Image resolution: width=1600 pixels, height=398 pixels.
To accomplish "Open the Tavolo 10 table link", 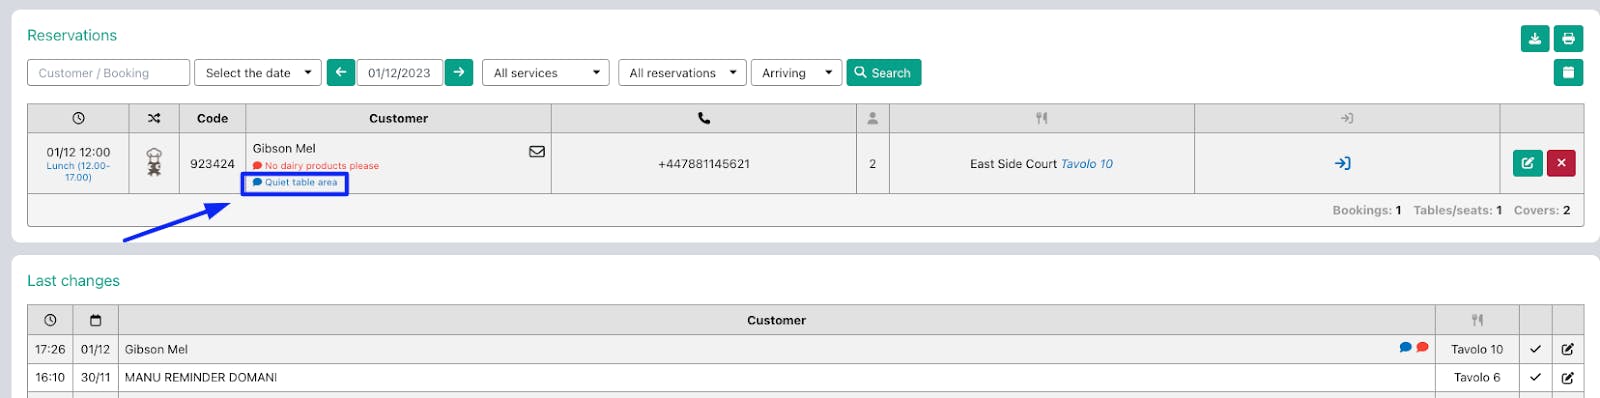I will click(x=1087, y=164).
